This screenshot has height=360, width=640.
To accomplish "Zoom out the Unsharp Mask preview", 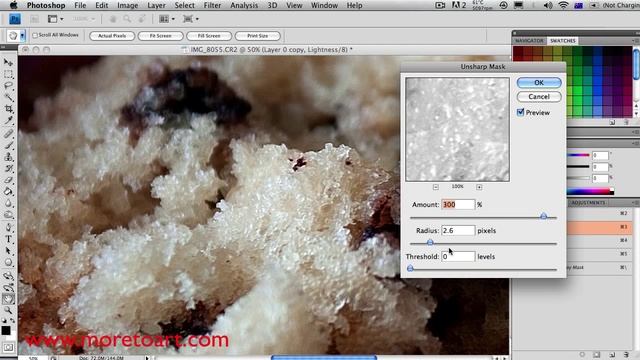I will (436, 187).
